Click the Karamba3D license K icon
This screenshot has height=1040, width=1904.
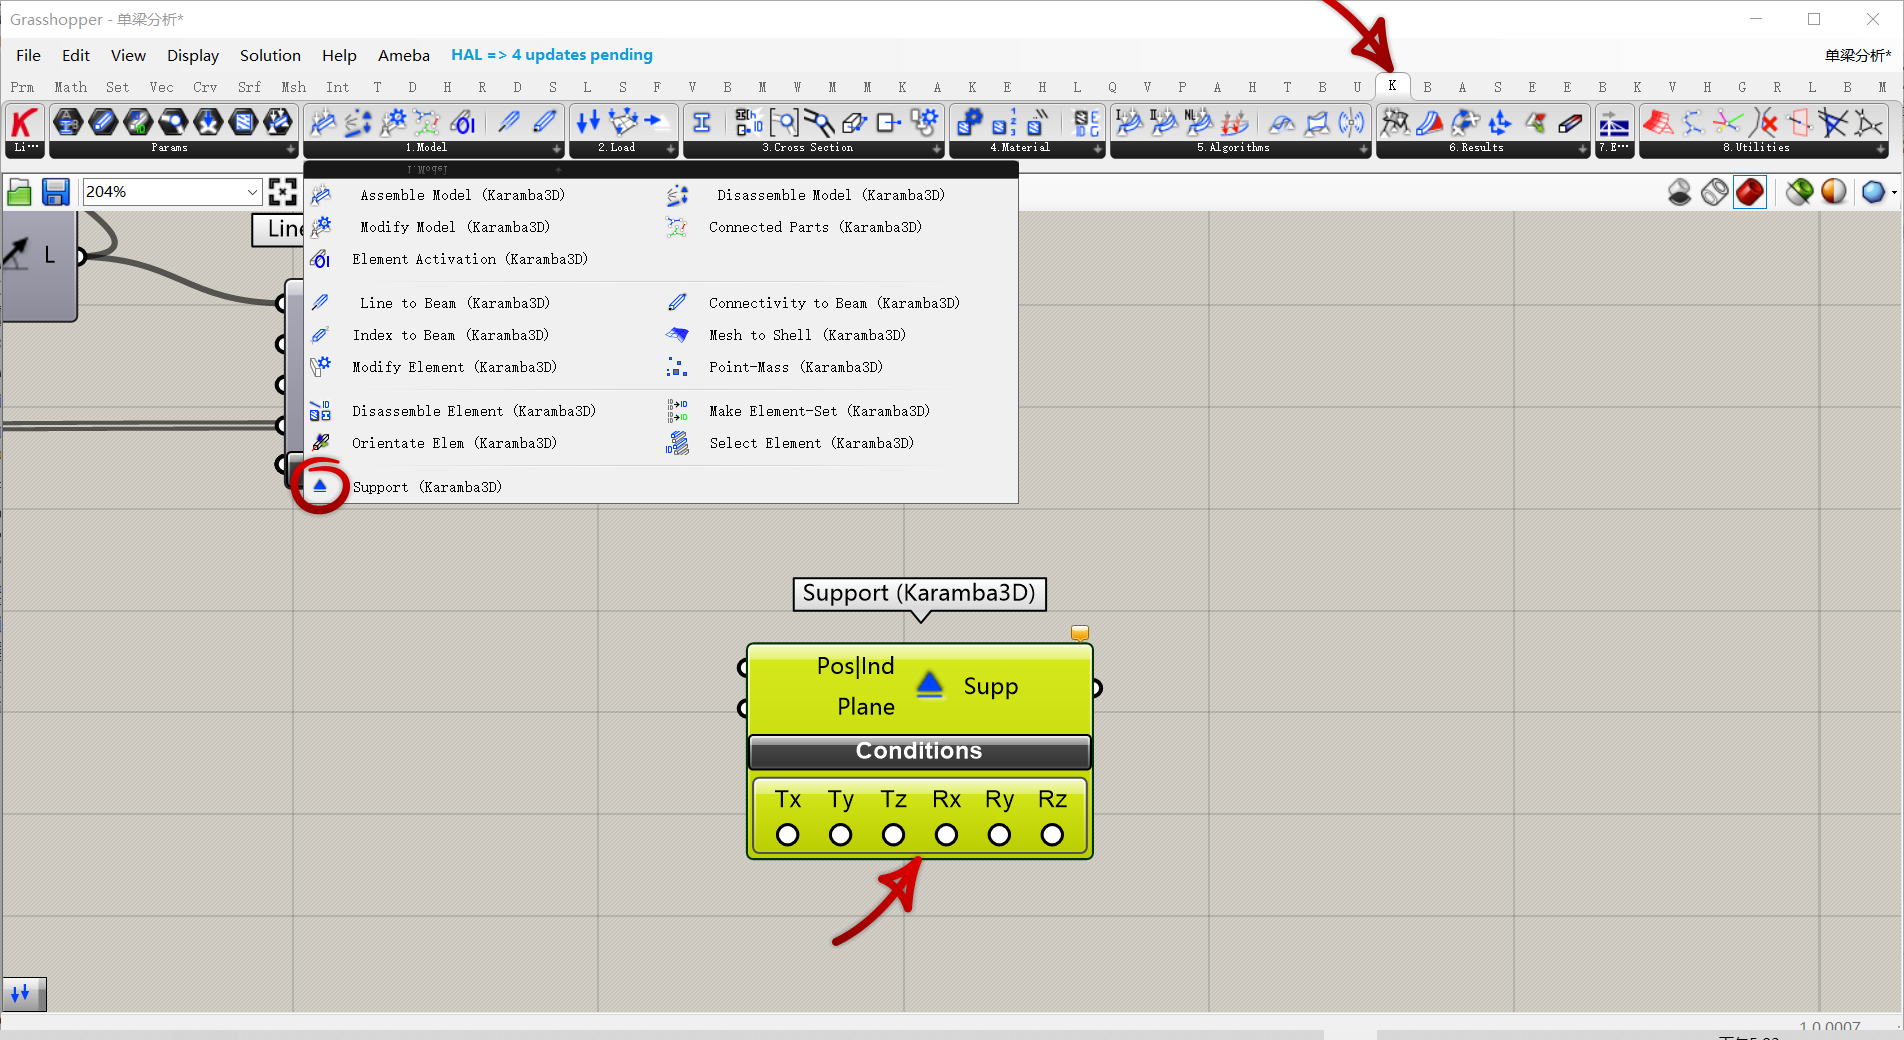pos(24,123)
